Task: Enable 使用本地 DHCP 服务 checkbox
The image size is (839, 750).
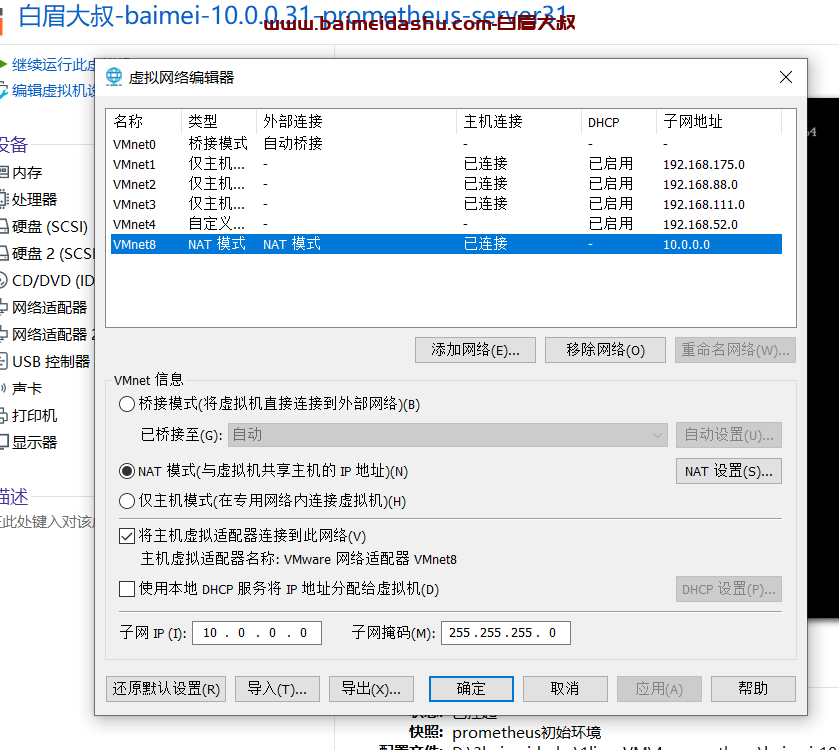Action: point(127,589)
